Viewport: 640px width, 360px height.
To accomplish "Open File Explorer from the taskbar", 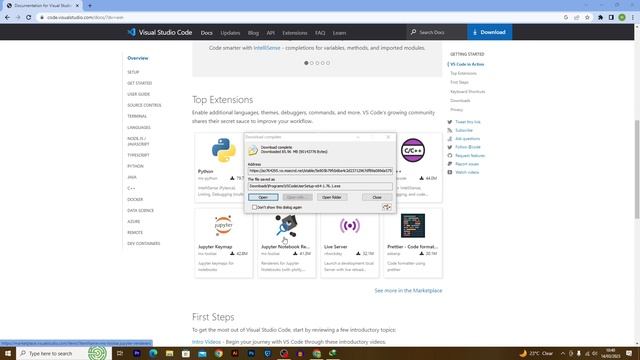I will pos(169,353).
